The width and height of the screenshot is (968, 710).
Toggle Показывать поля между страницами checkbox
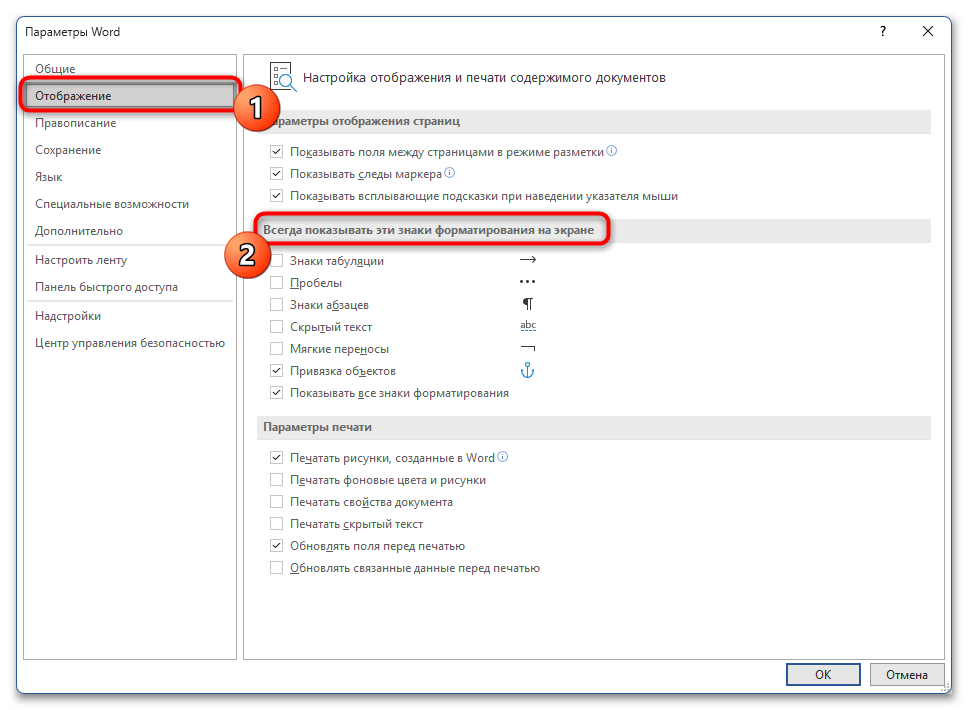tap(277, 152)
